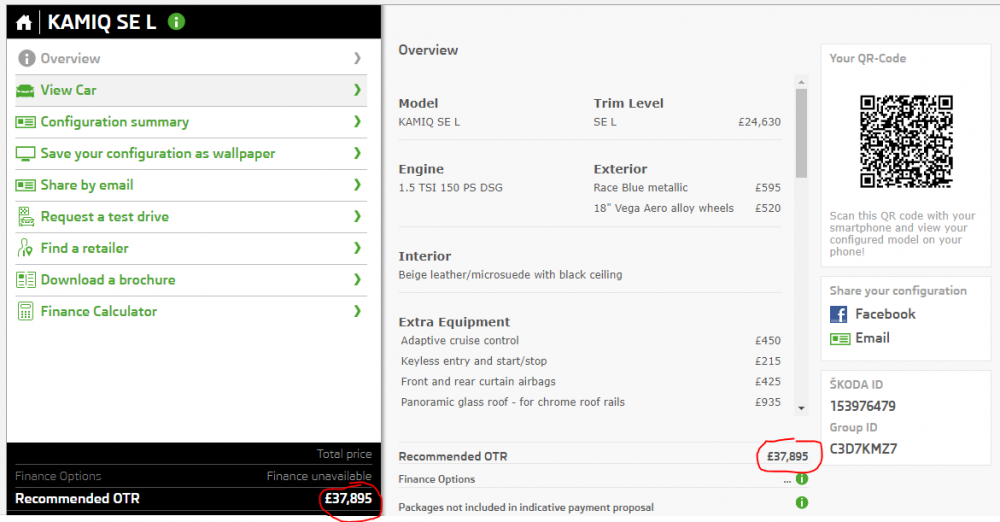Click the Overview info icon
Image resolution: width=1000 pixels, height=522 pixels.
pyautogui.click(x=26, y=58)
